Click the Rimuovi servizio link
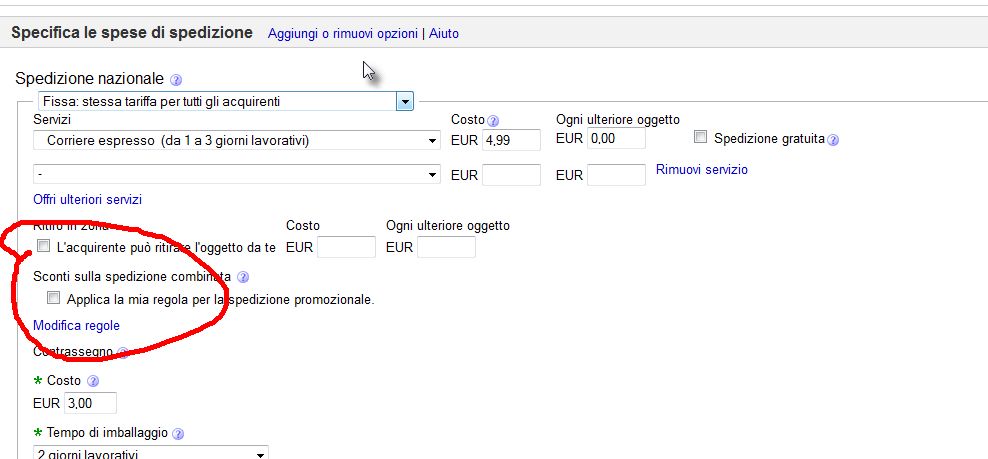Screen dimensions: 988x459 coord(701,170)
